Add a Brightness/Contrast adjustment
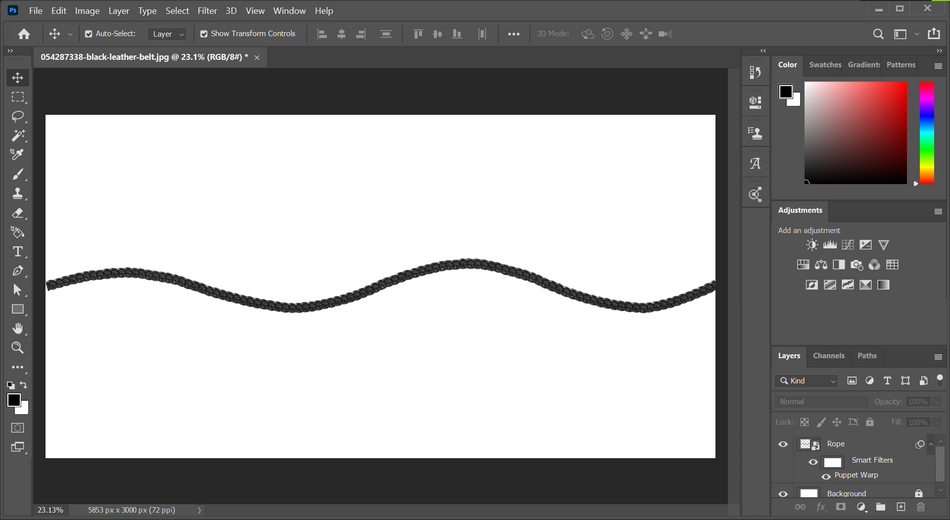The height and width of the screenshot is (520, 950). click(x=812, y=245)
